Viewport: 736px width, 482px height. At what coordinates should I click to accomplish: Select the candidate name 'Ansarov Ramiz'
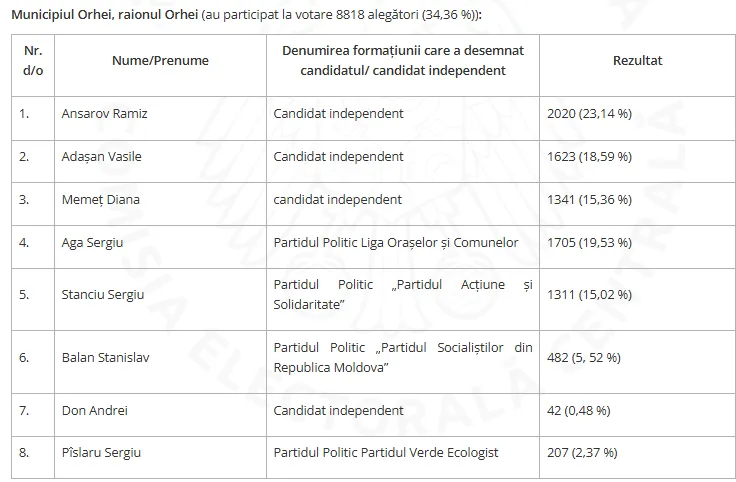pyautogui.click(x=104, y=114)
